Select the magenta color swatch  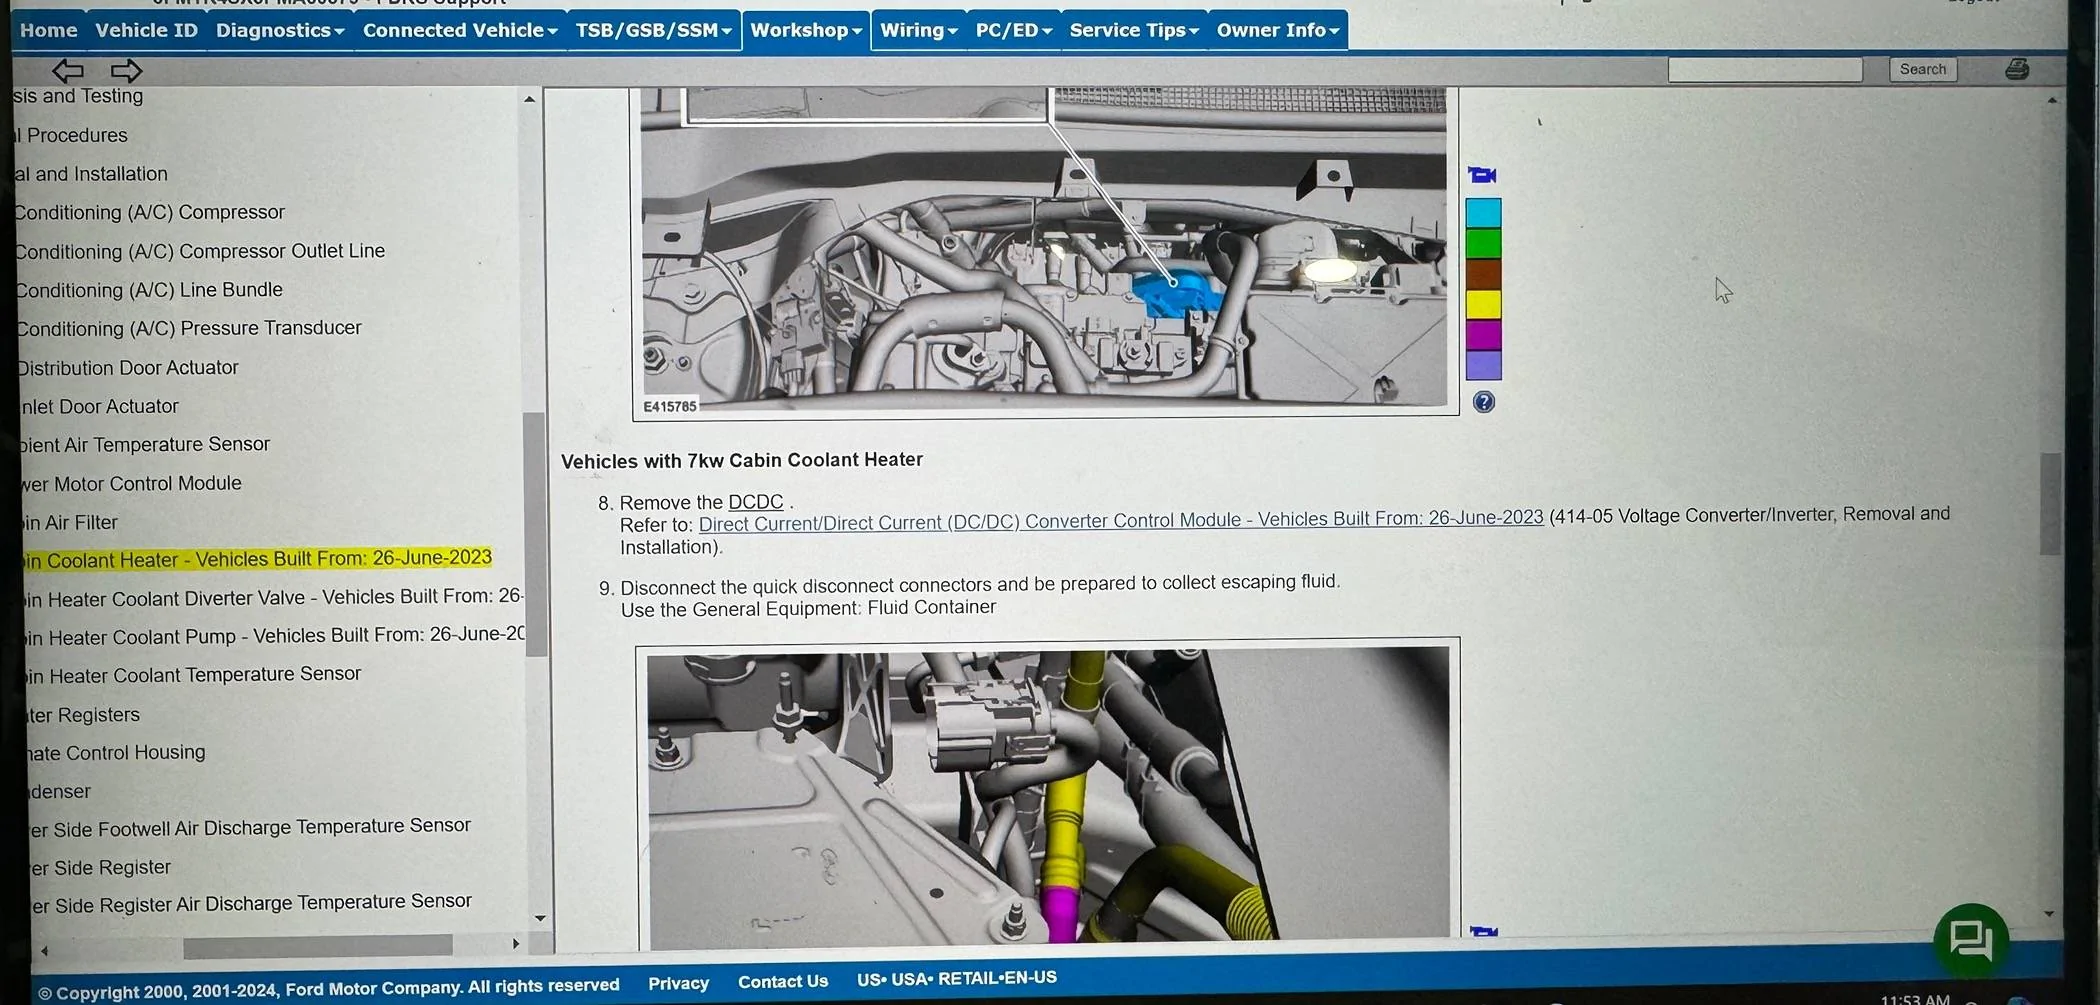(1483, 334)
